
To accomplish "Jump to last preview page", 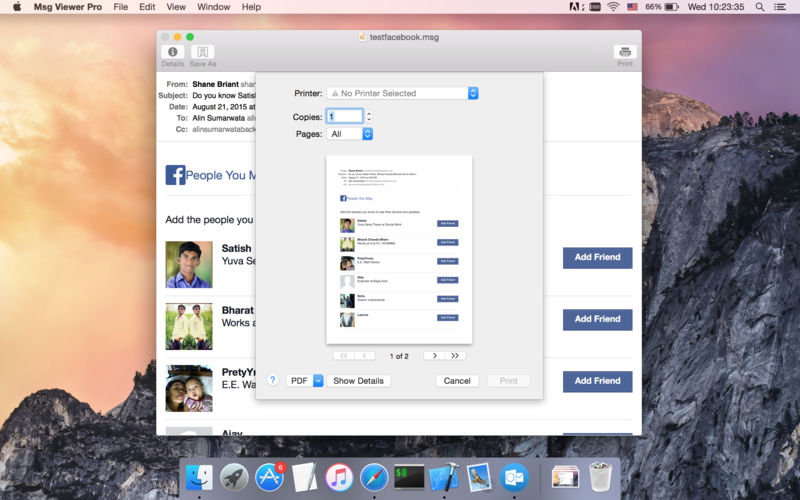I will pyautogui.click(x=455, y=356).
